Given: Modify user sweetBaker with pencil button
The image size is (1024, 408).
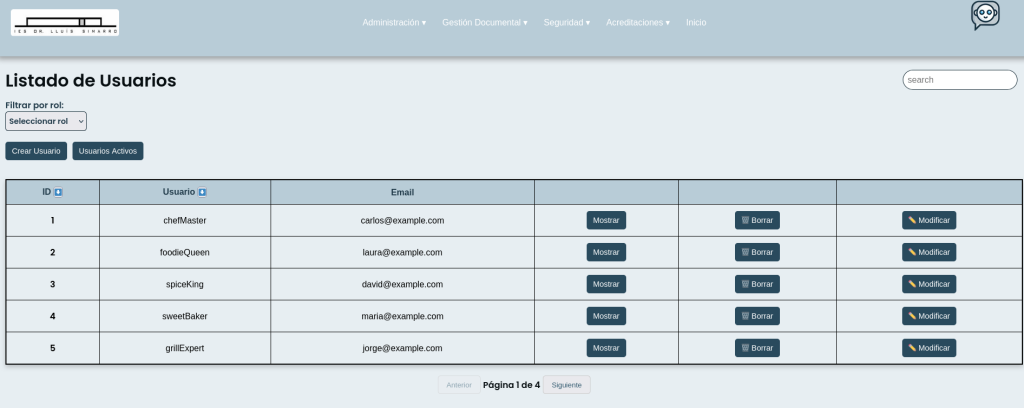Looking at the screenshot, I should (928, 316).
